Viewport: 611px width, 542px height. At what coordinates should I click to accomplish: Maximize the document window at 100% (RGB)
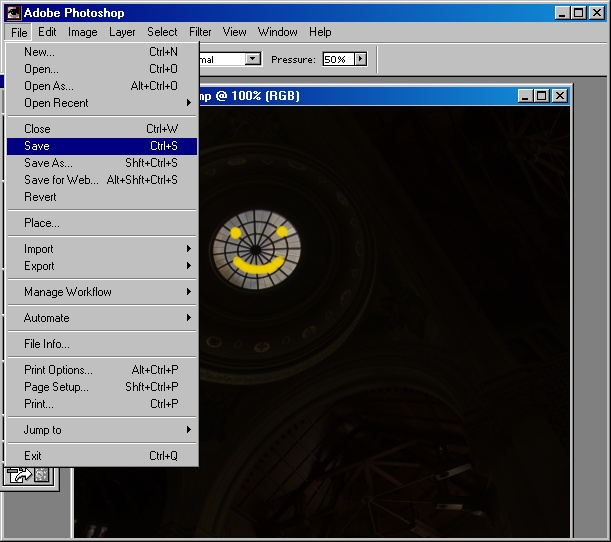click(x=542, y=96)
